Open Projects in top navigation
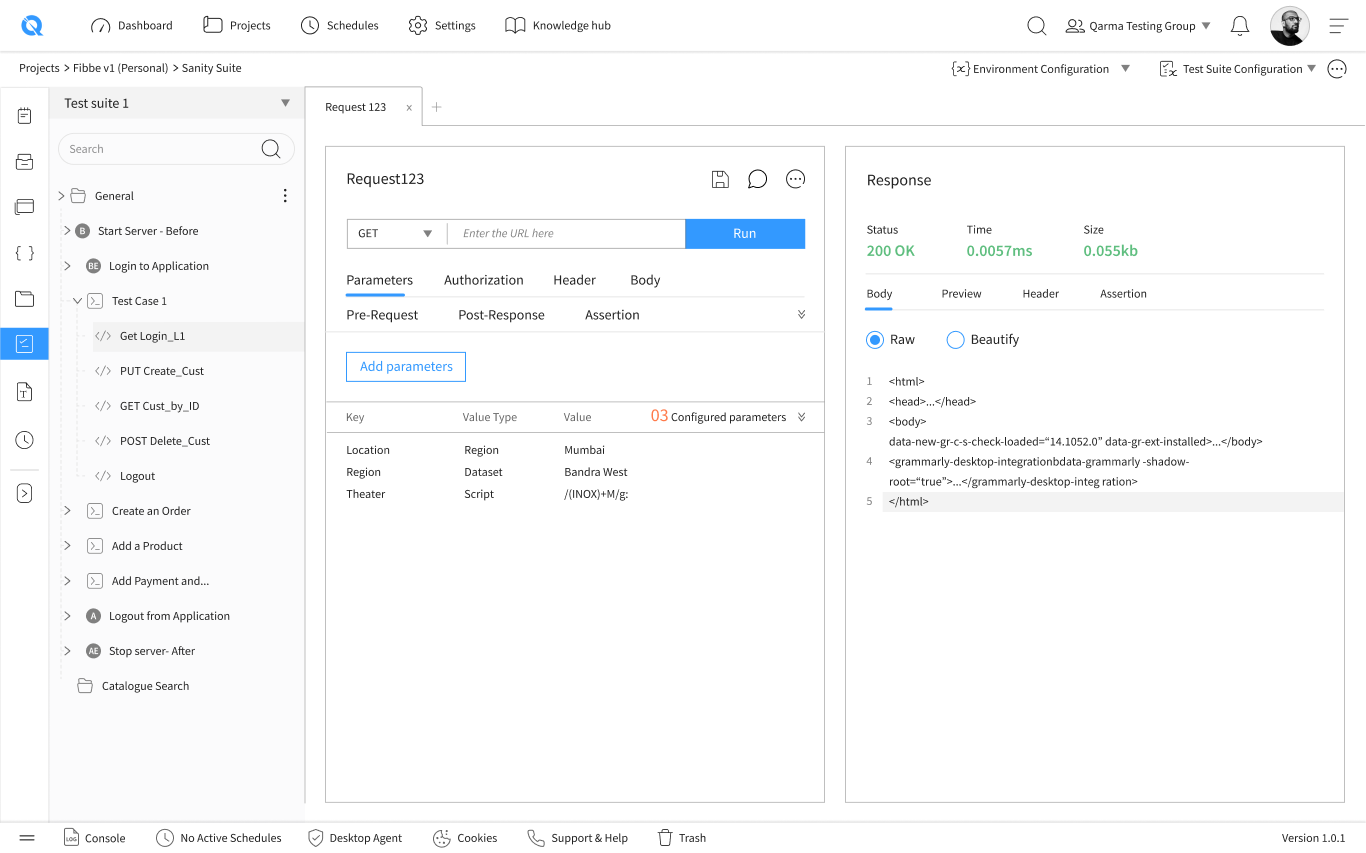Viewport: 1366px width, 853px height. click(237, 26)
